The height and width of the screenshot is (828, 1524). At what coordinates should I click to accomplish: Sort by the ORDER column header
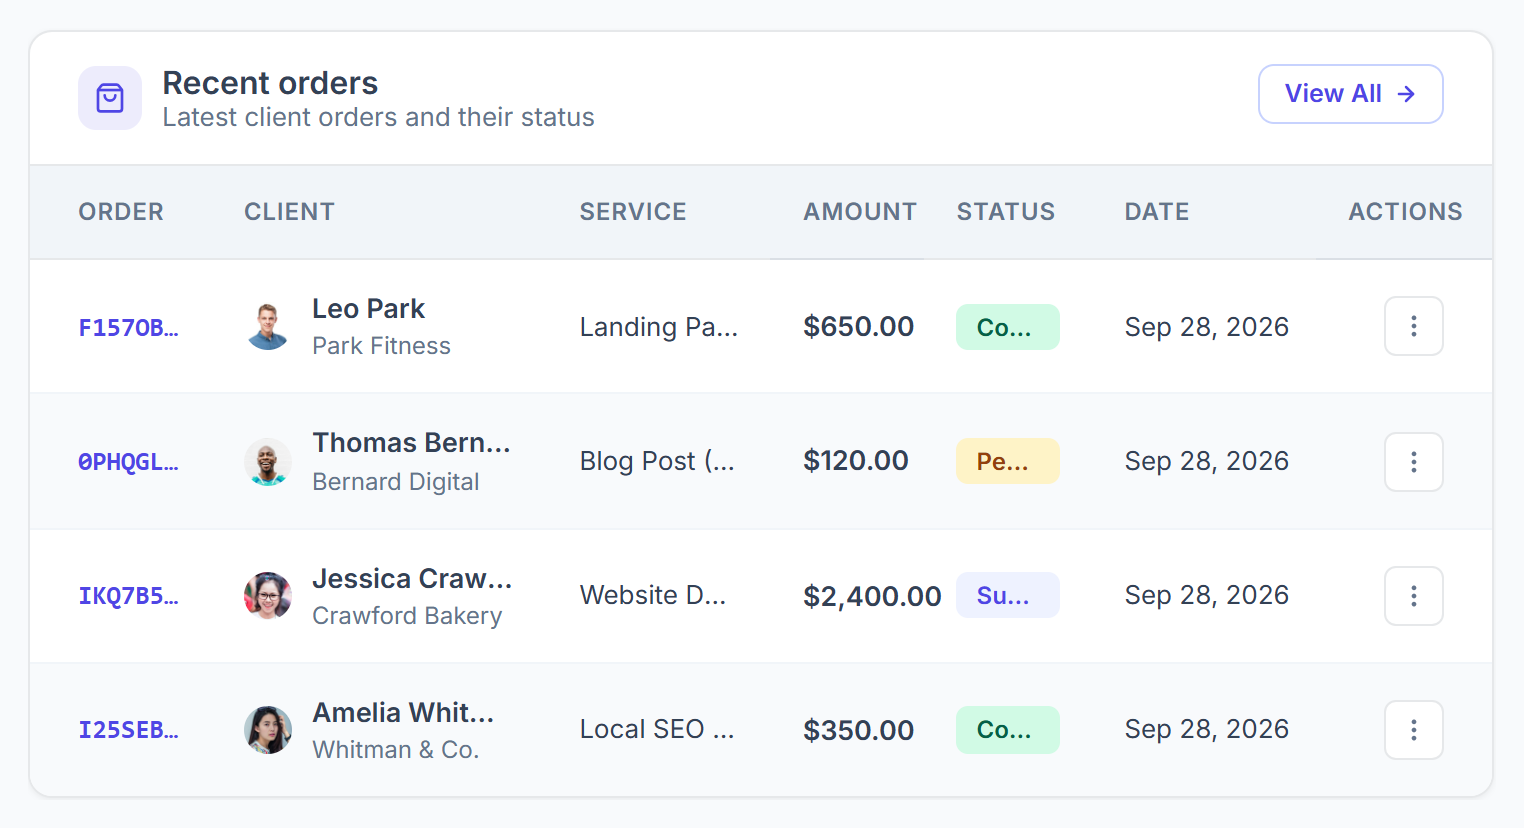point(121,212)
